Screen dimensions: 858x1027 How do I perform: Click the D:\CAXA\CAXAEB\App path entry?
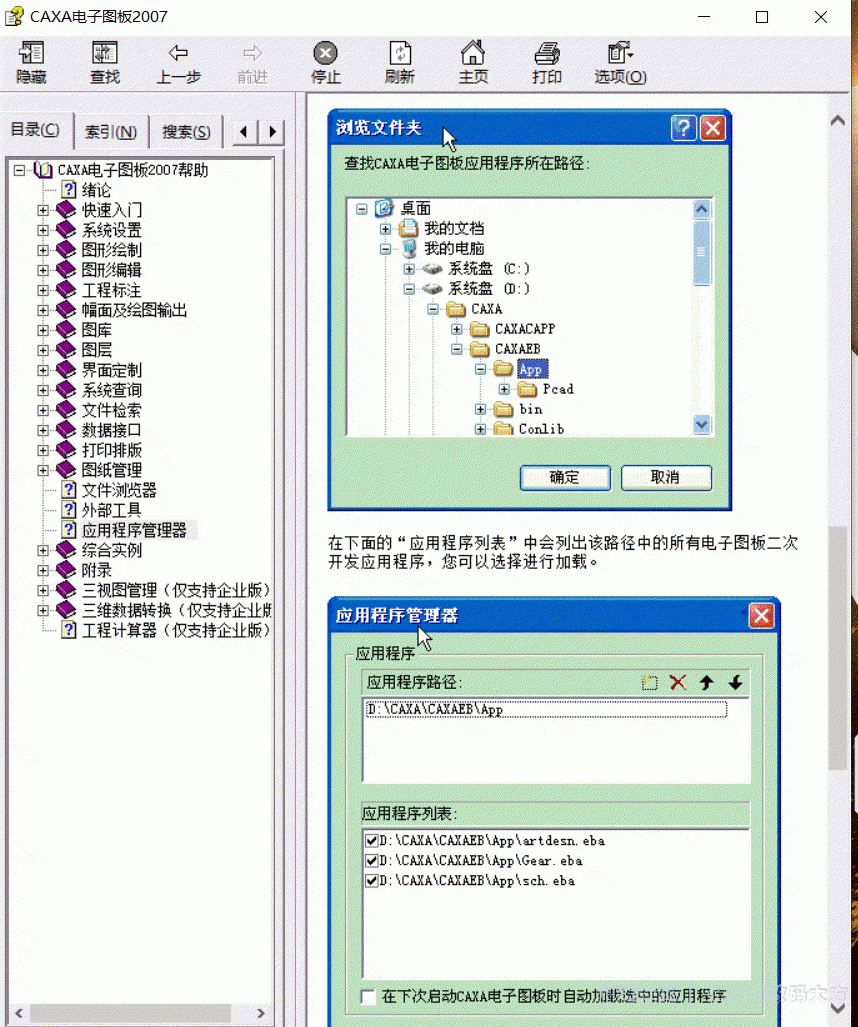click(546, 709)
